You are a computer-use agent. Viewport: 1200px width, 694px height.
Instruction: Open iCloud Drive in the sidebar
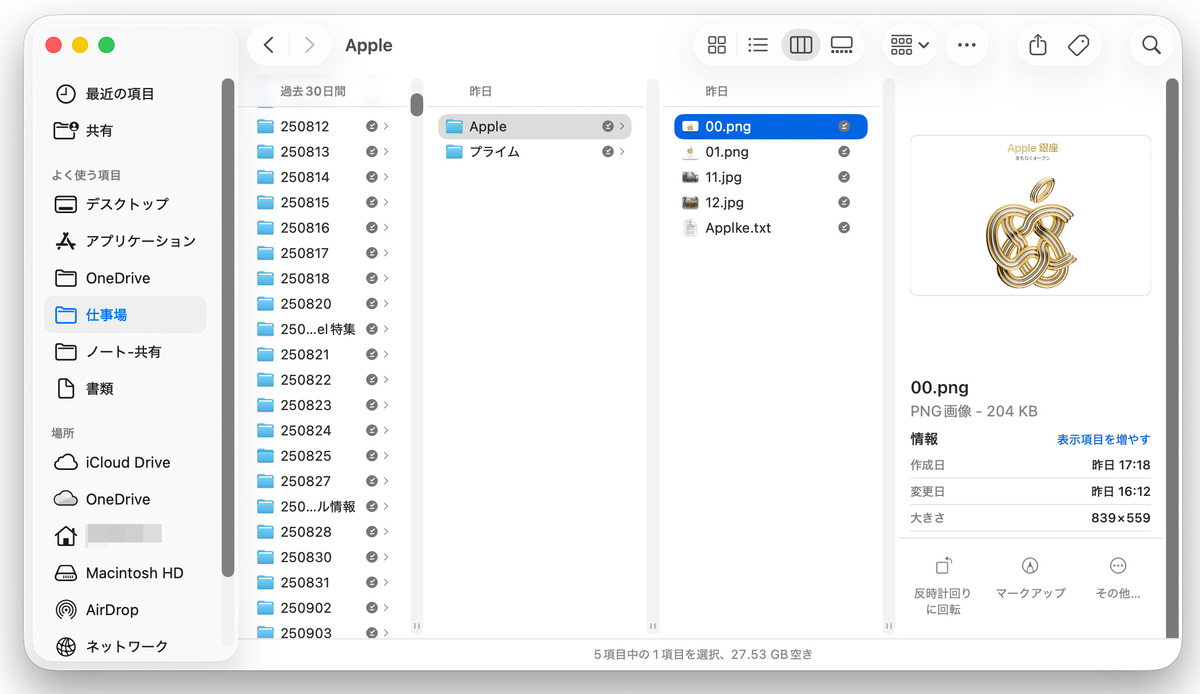[125, 462]
